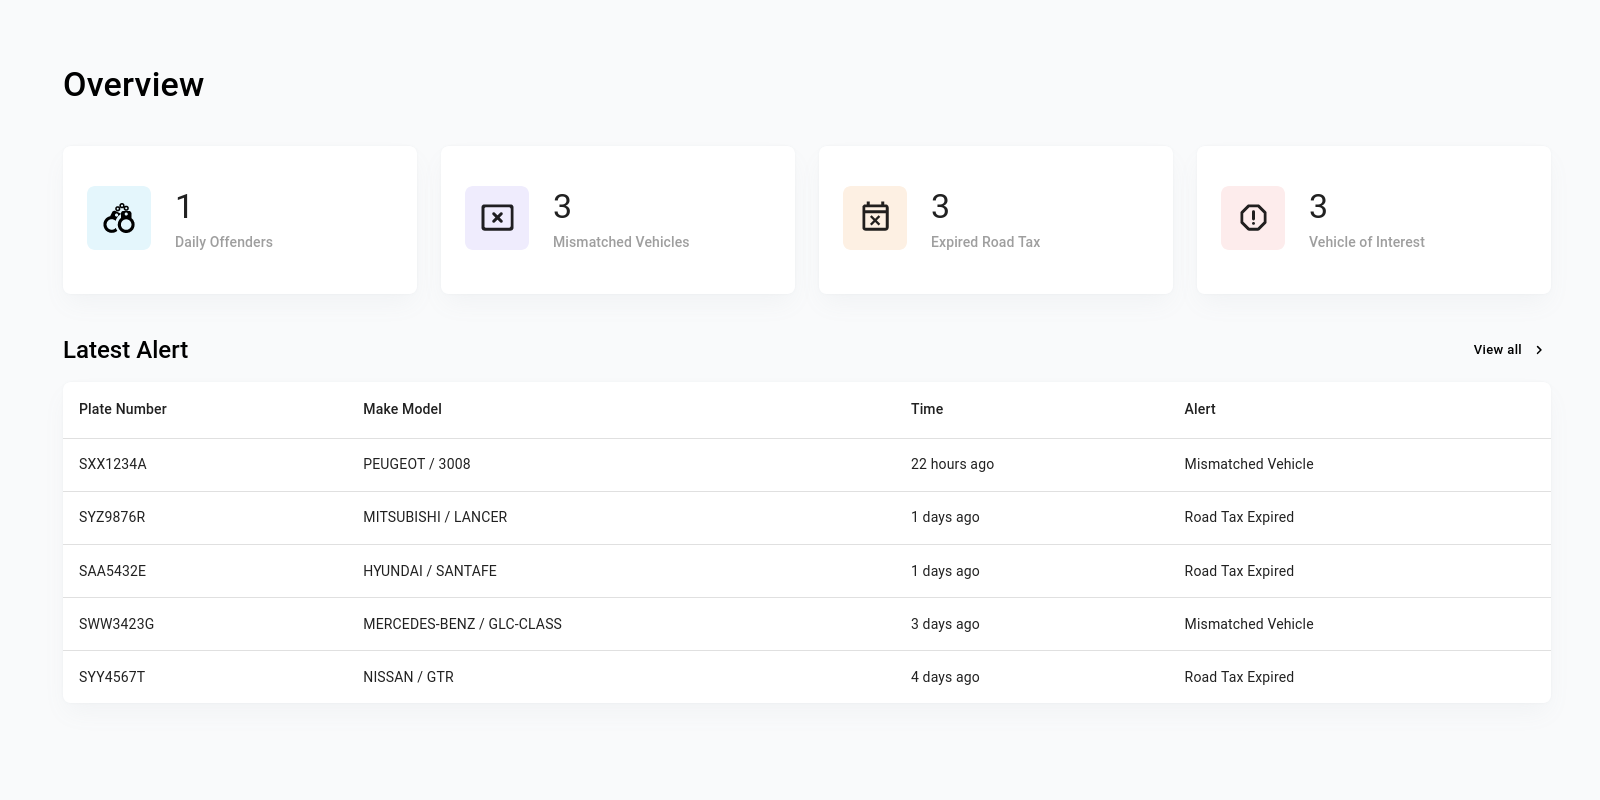The height and width of the screenshot is (800, 1600).
Task: Click the Vehicle of Interest count 3
Action: pyautogui.click(x=1318, y=207)
